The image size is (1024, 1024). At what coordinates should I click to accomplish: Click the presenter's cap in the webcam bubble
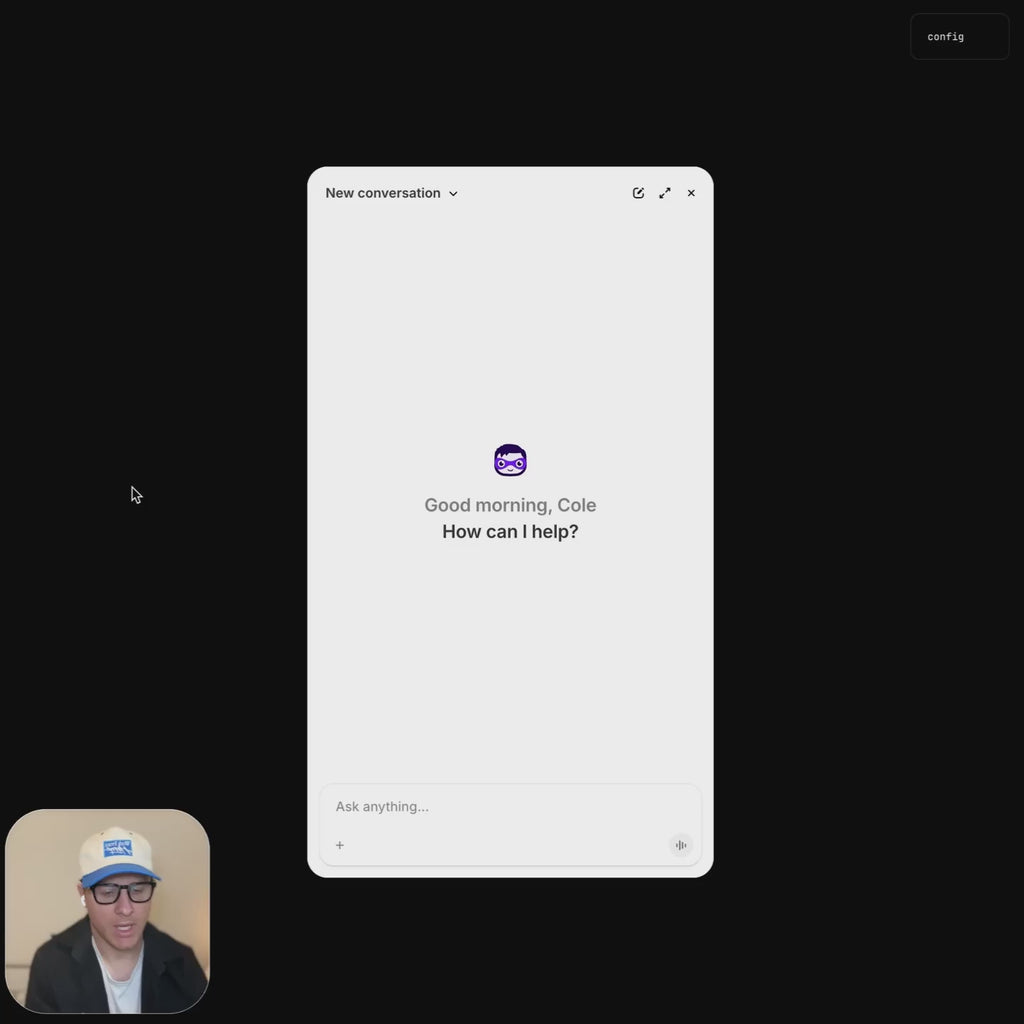(119, 852)
